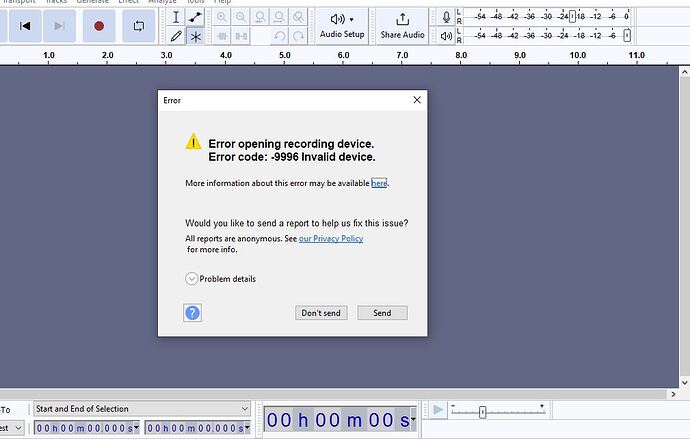The width and height of the screenshot is (690, 439).
Task: Click the Don't send button
Action: coord(321,313)
